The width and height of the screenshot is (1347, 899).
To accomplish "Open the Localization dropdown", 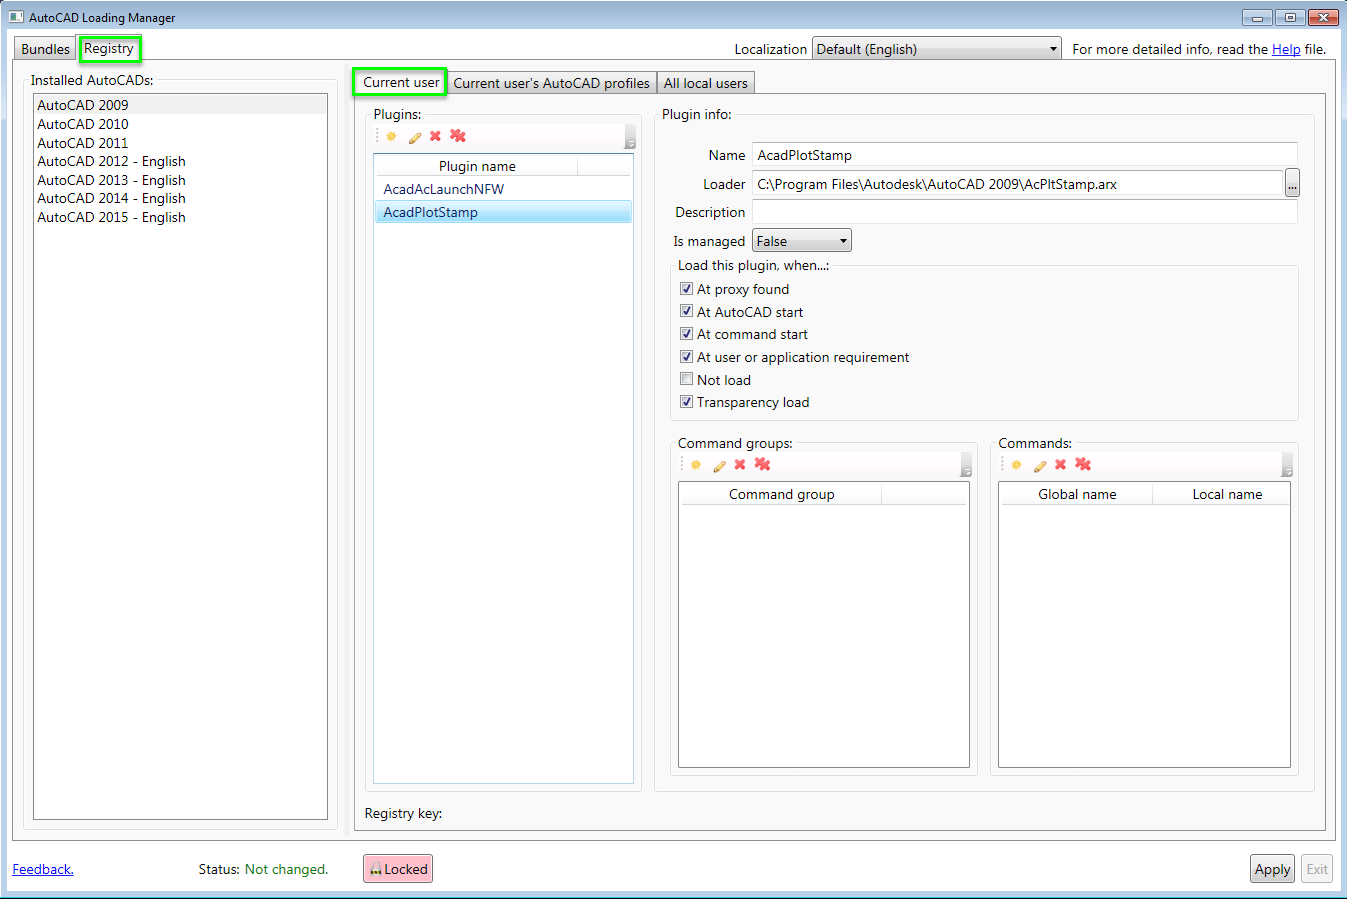I will pos(936,49).
